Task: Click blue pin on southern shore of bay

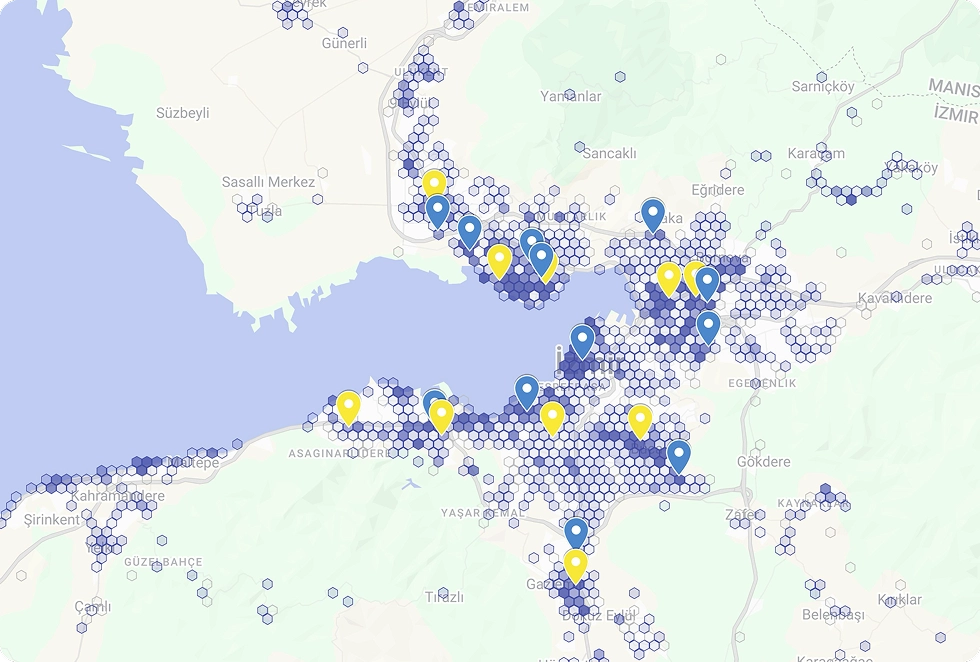Action: [x=527, y=392]
